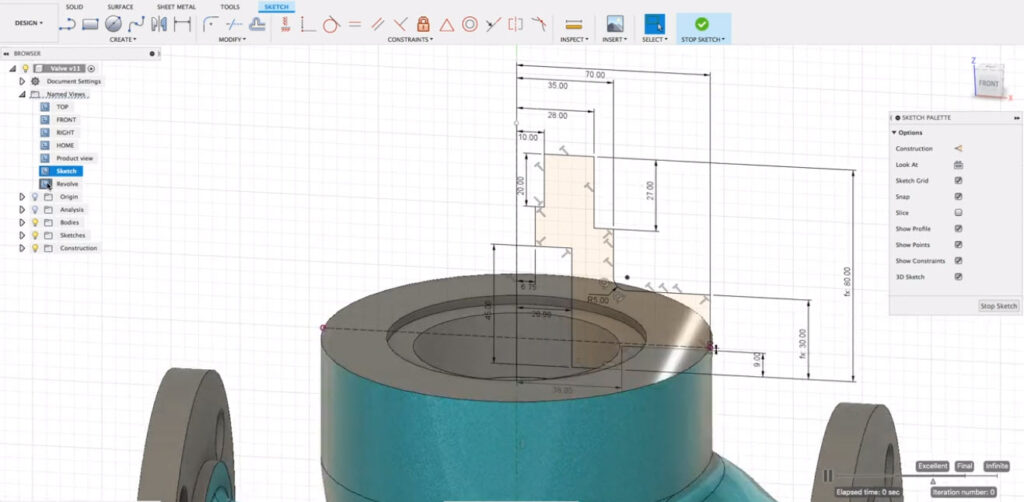Open the Design workspace dropdown
The width and height of the screenshot is (1024, 502).
coord(29,23)
